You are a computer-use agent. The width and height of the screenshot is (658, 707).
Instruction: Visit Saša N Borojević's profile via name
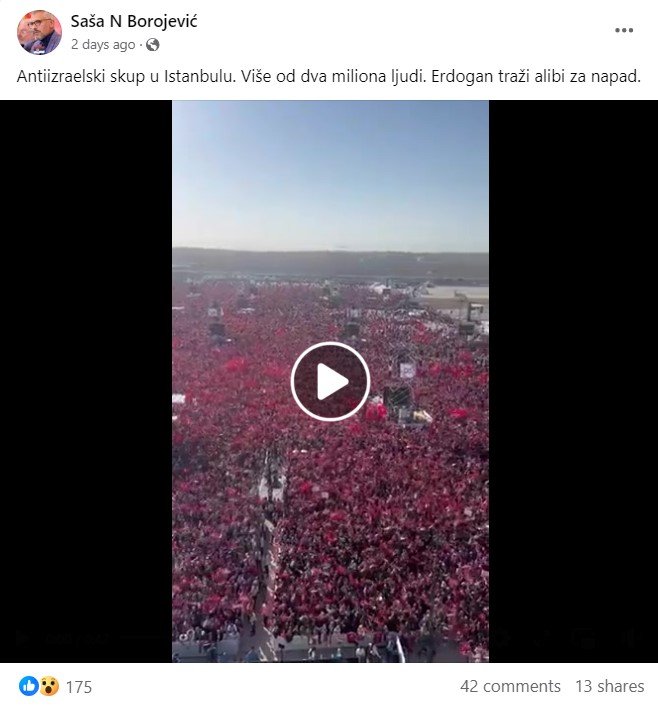[134, 21]
